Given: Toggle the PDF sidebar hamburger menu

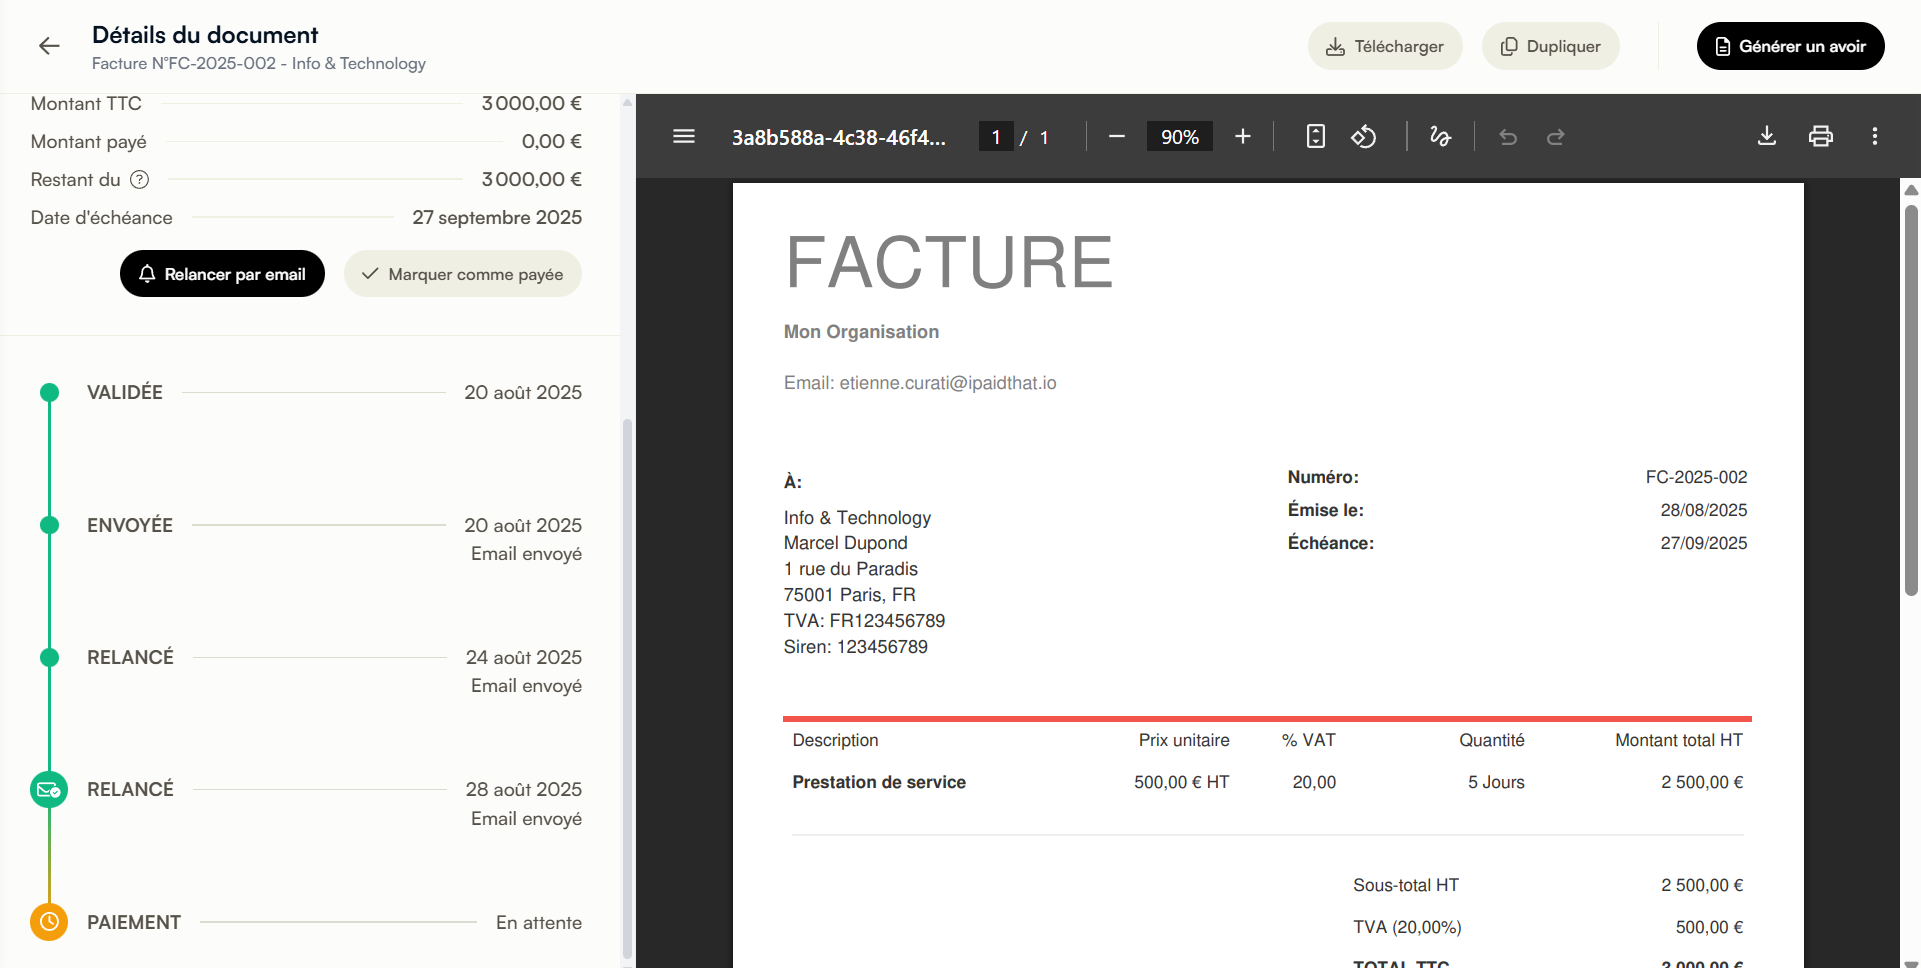Looking at the screenshot, I should pos(684,136).
